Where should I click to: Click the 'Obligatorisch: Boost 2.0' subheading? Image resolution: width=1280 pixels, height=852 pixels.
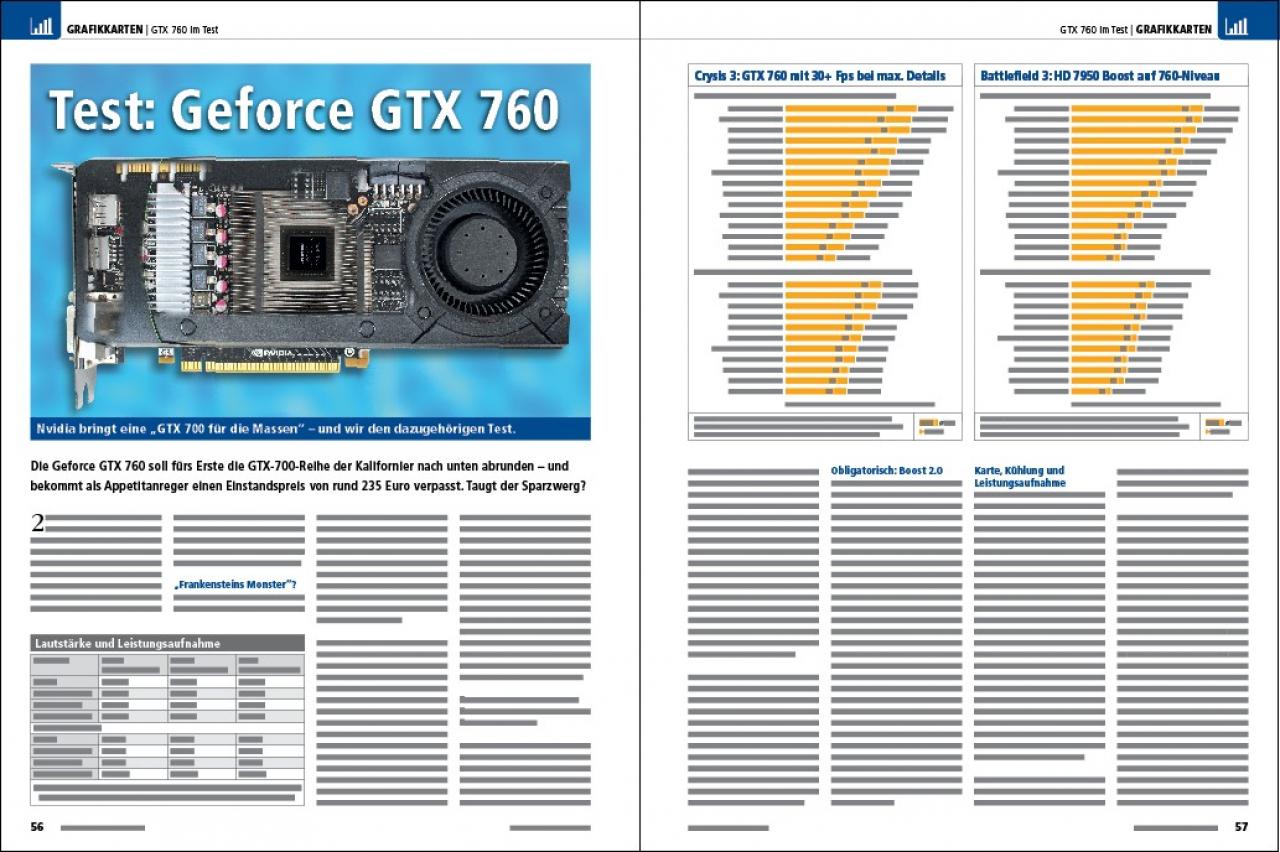coord(887,470)
